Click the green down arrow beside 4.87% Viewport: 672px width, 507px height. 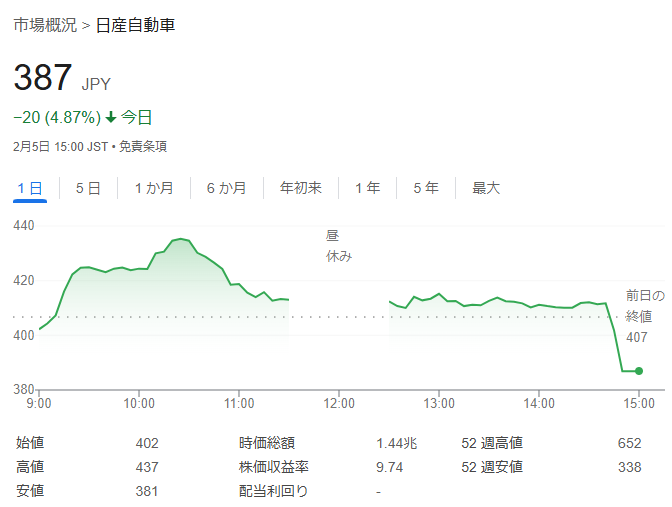(111, 117)
